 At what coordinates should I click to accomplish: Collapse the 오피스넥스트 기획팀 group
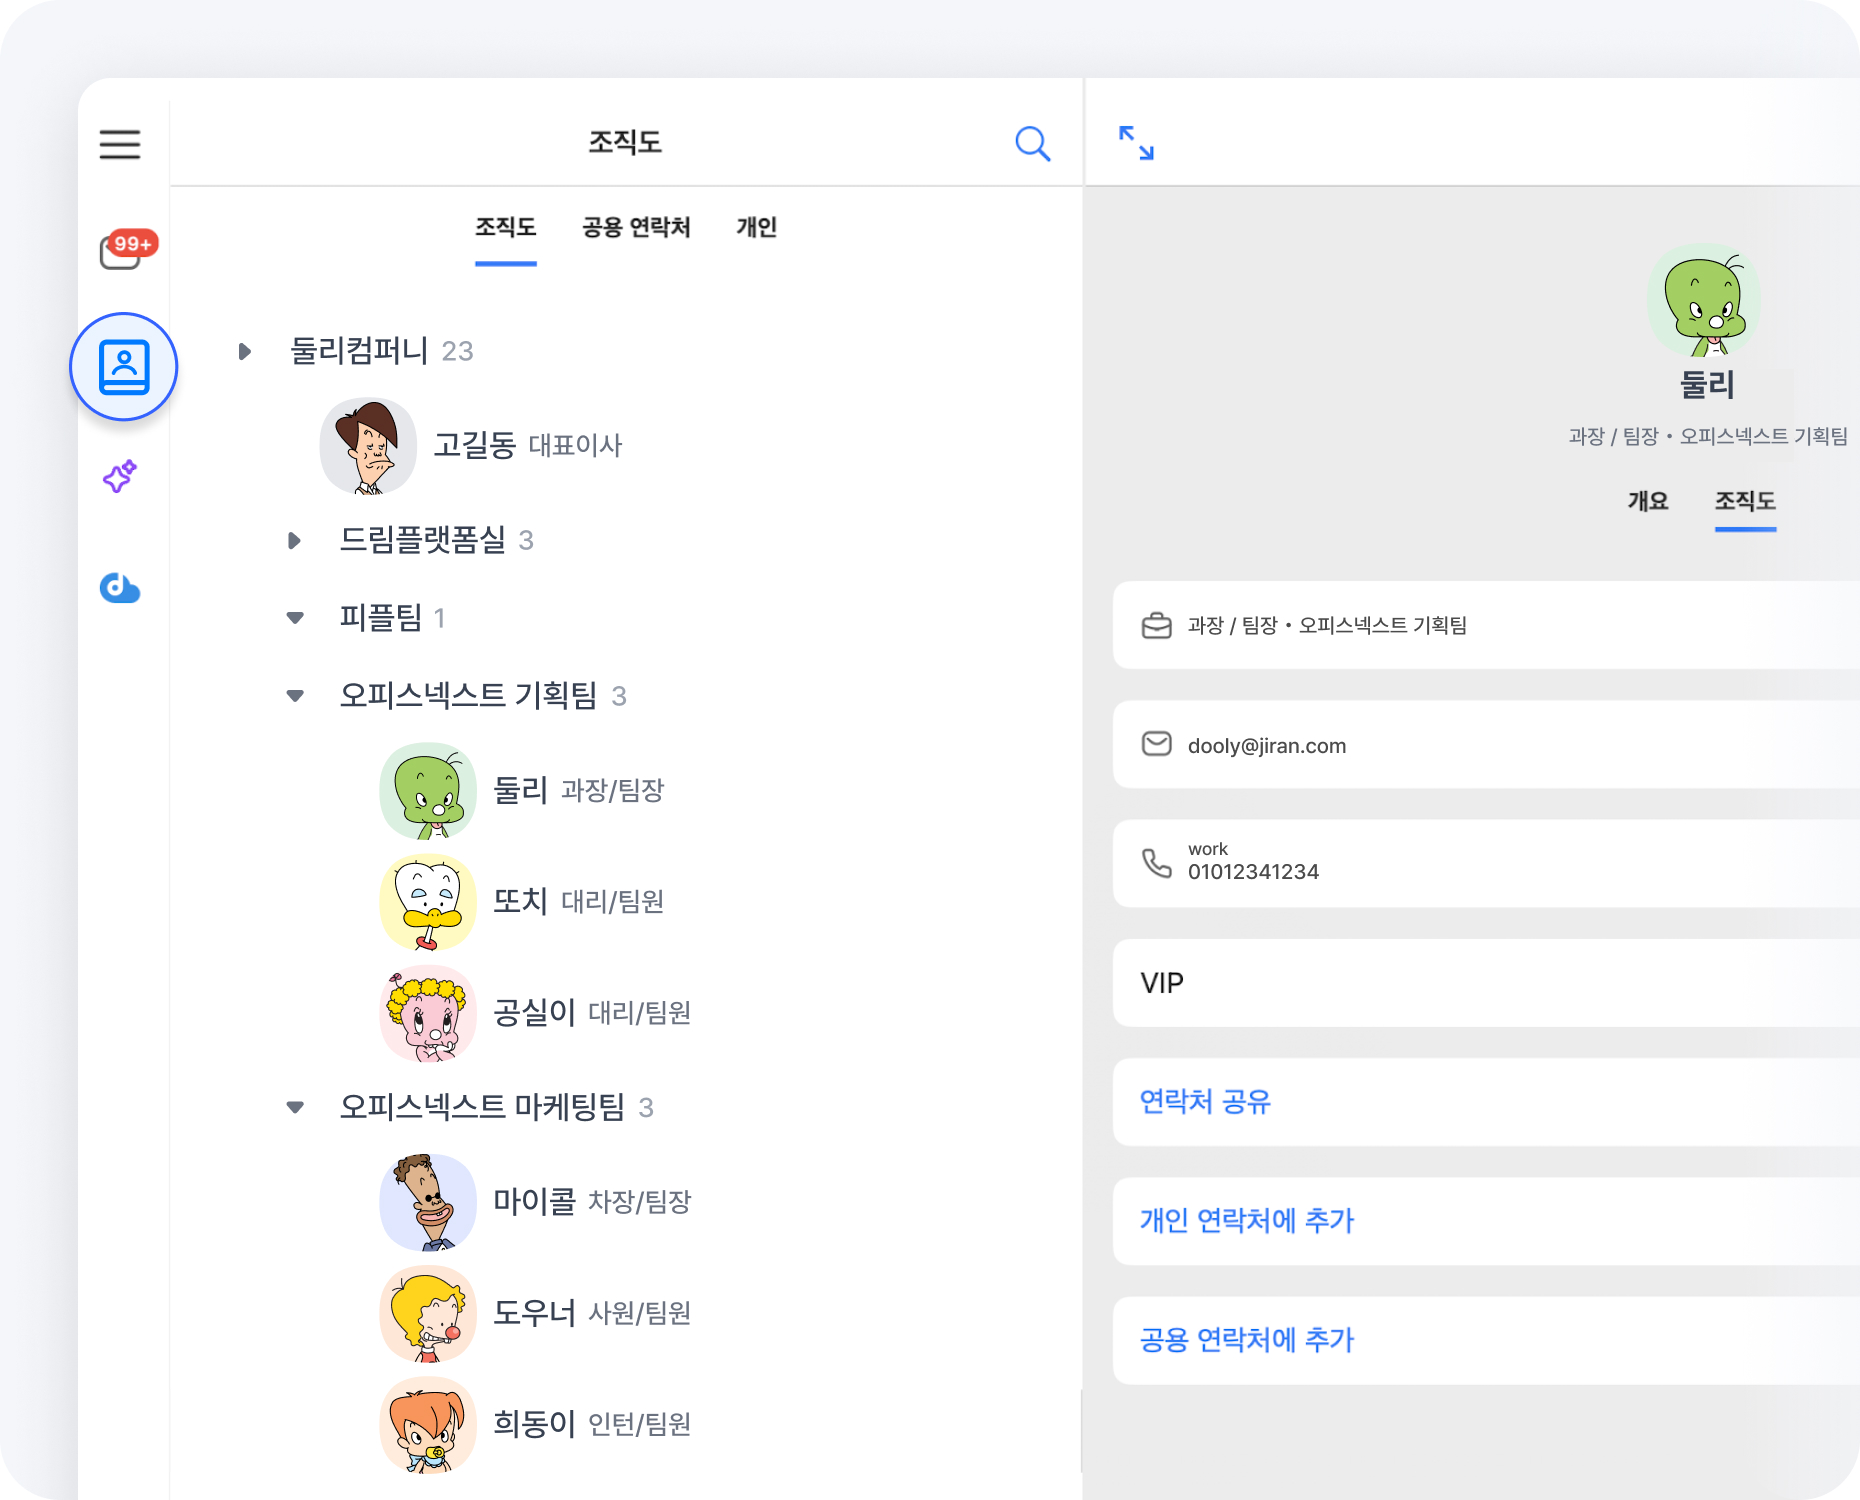click(x=295, y=696)
